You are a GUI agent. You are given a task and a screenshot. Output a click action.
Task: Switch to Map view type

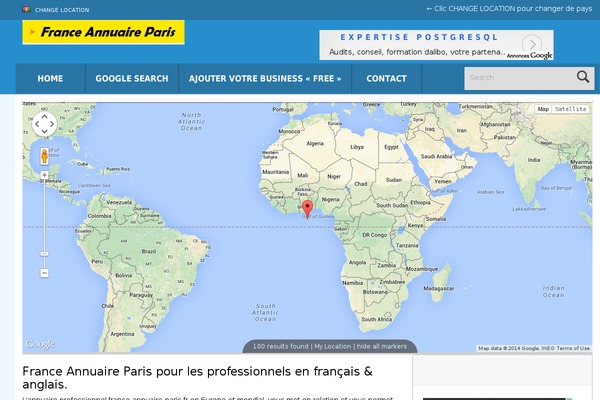(x=543, y=109)
